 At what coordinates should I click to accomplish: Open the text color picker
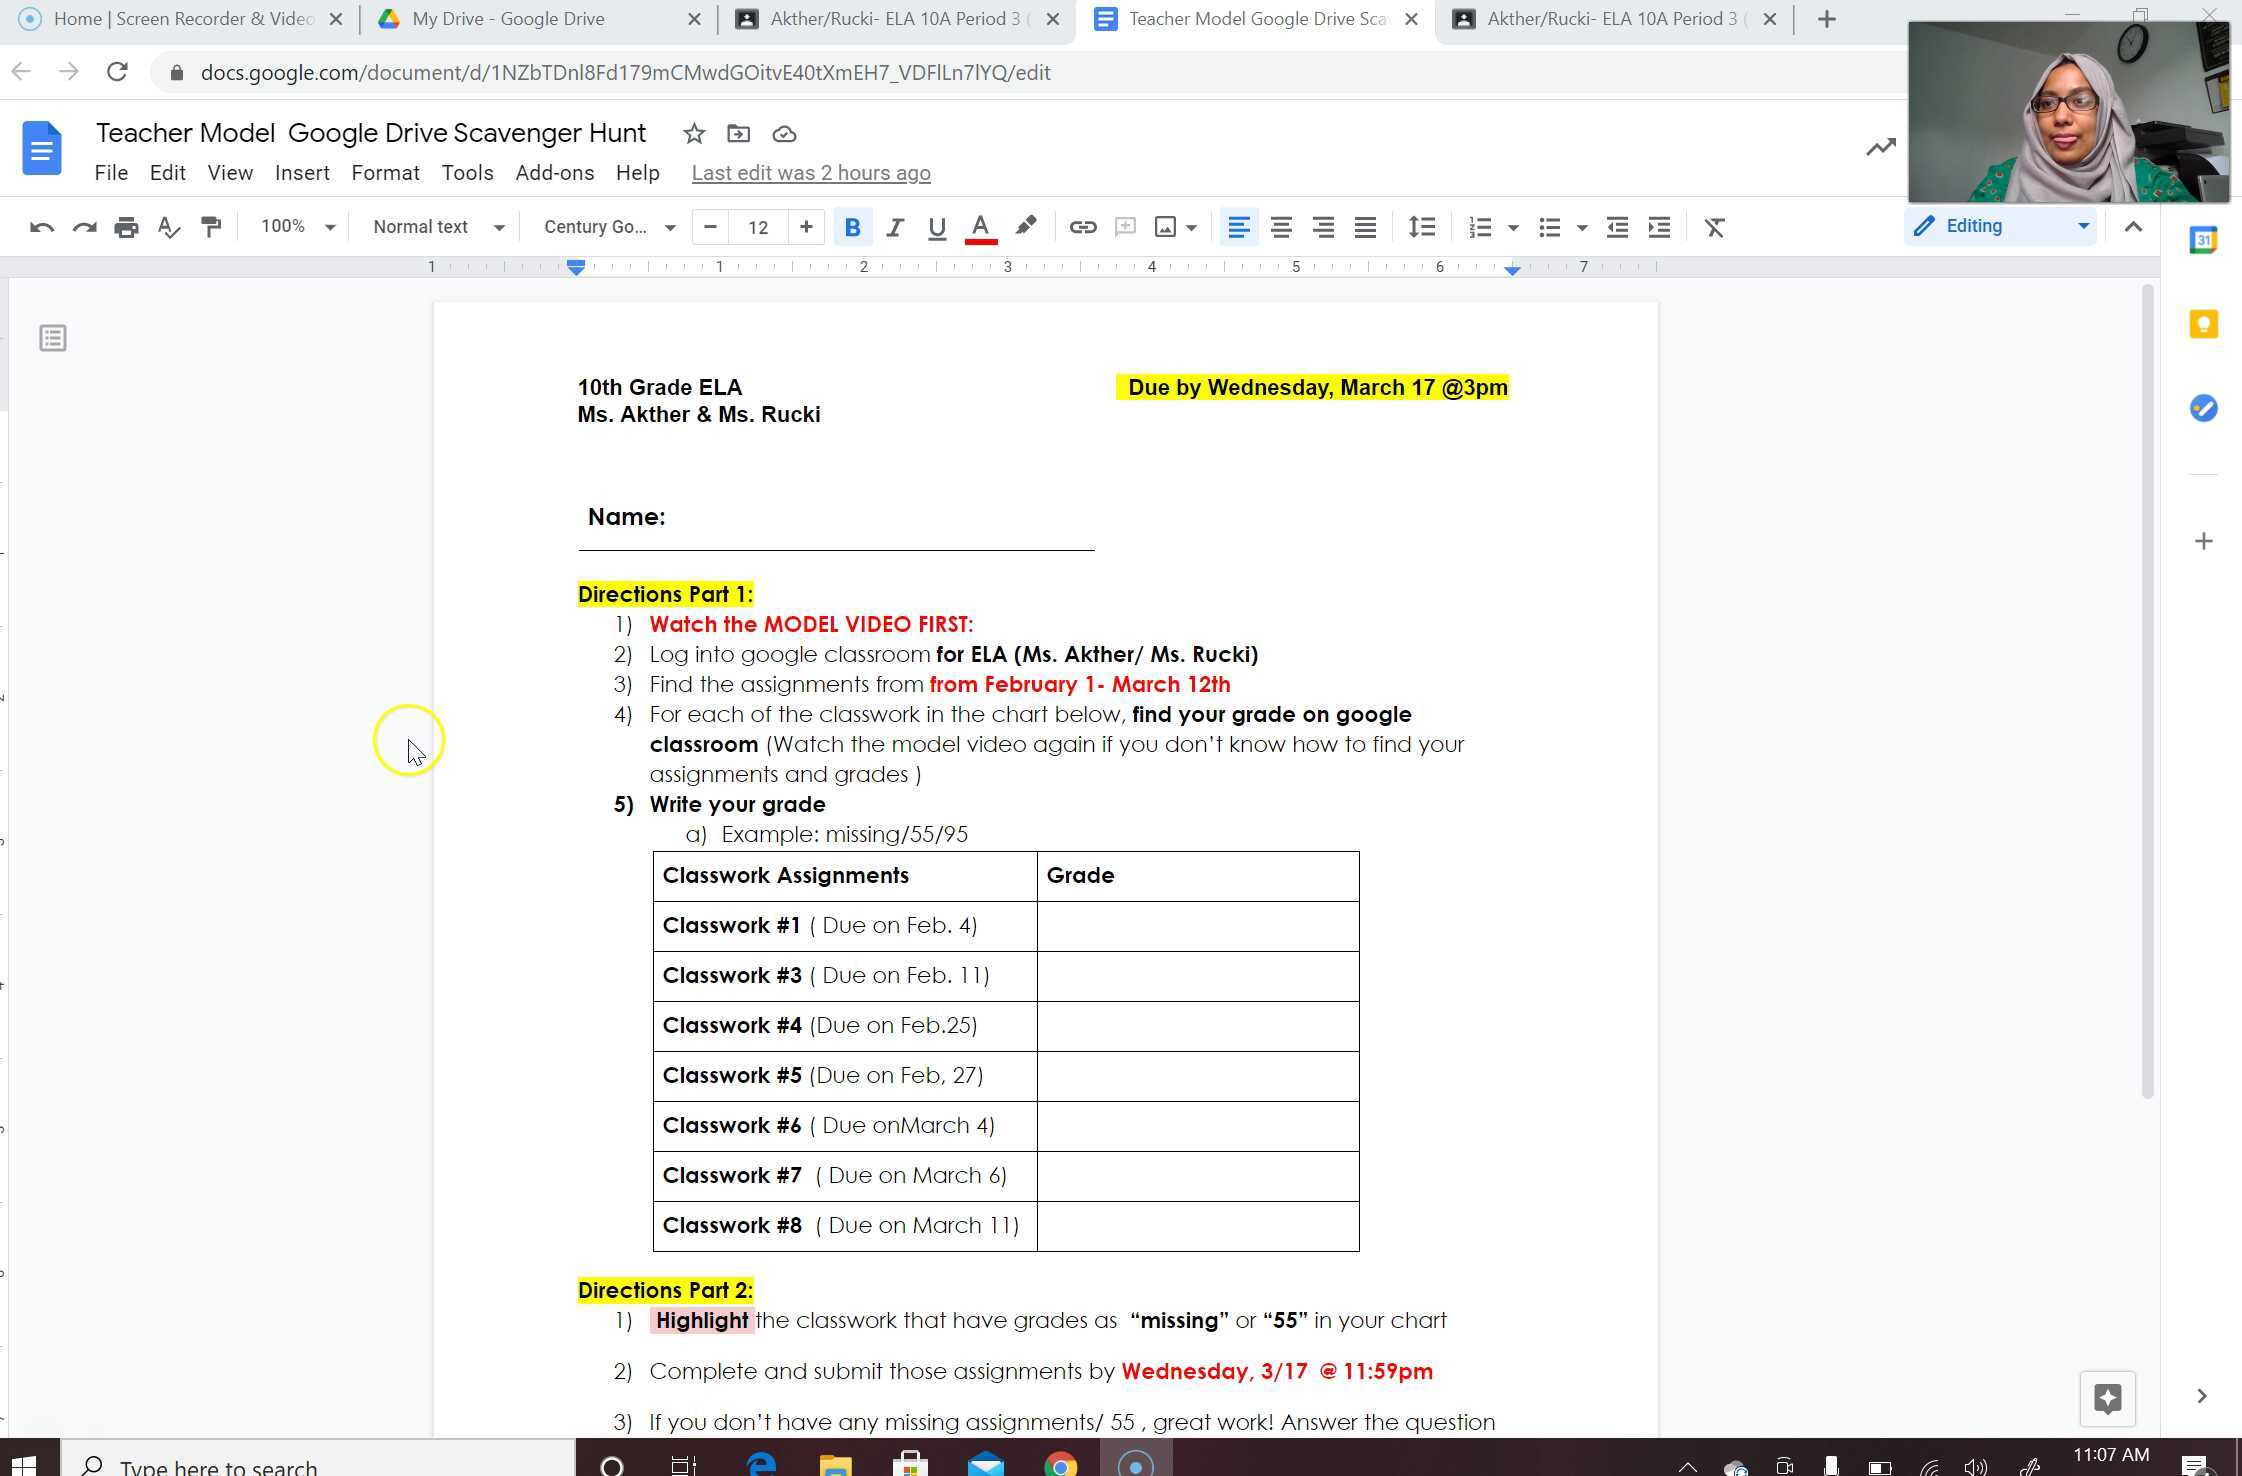[x=980, y=227]
